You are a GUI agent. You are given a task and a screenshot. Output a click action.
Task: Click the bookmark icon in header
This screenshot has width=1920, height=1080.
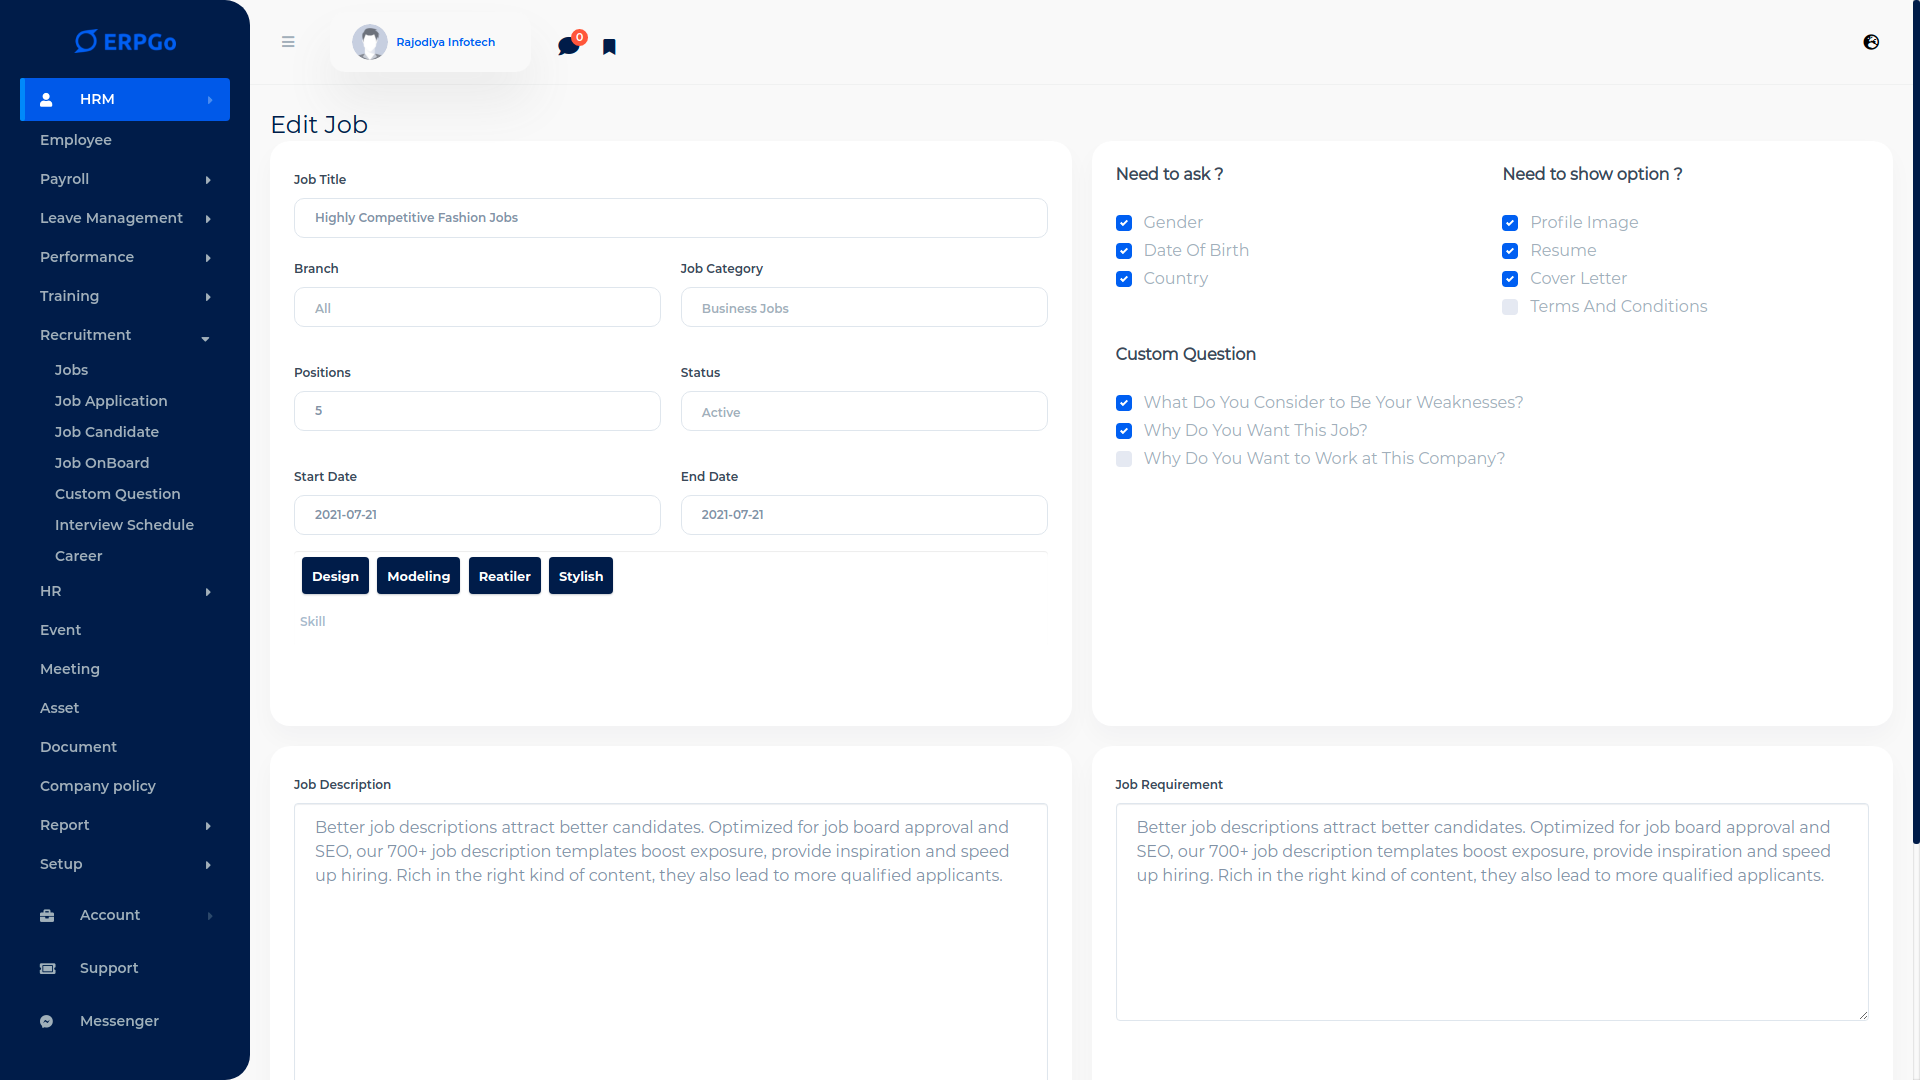click(x=609, y=47)
